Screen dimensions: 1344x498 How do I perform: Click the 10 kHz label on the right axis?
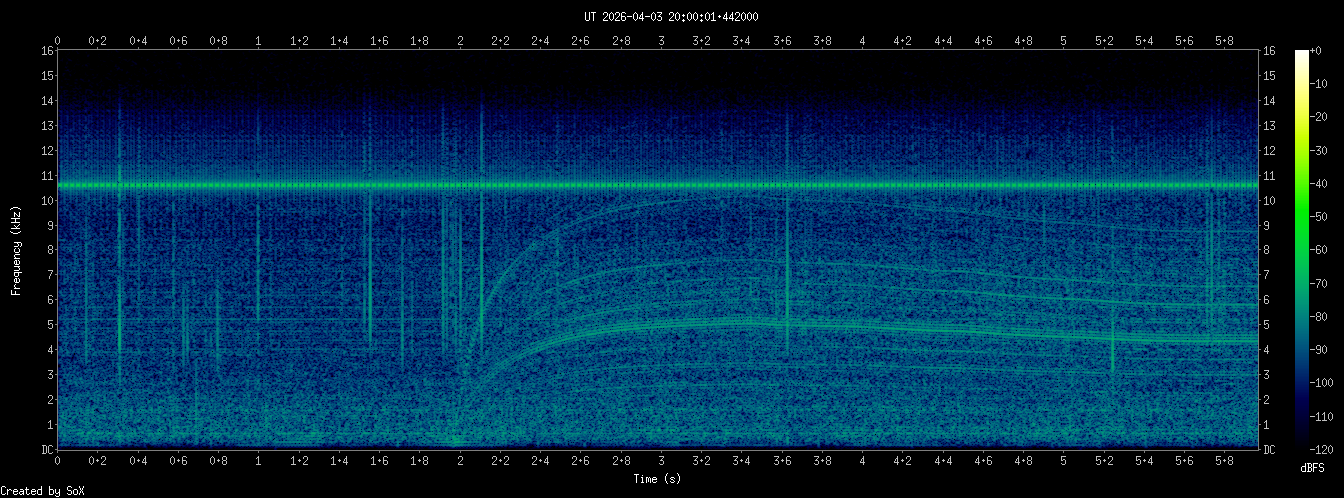pyautogui.click(x=1270, y=201)
